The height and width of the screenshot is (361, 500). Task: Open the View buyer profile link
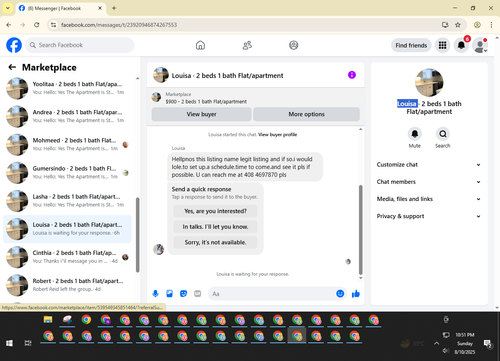[x=277, y=135]
